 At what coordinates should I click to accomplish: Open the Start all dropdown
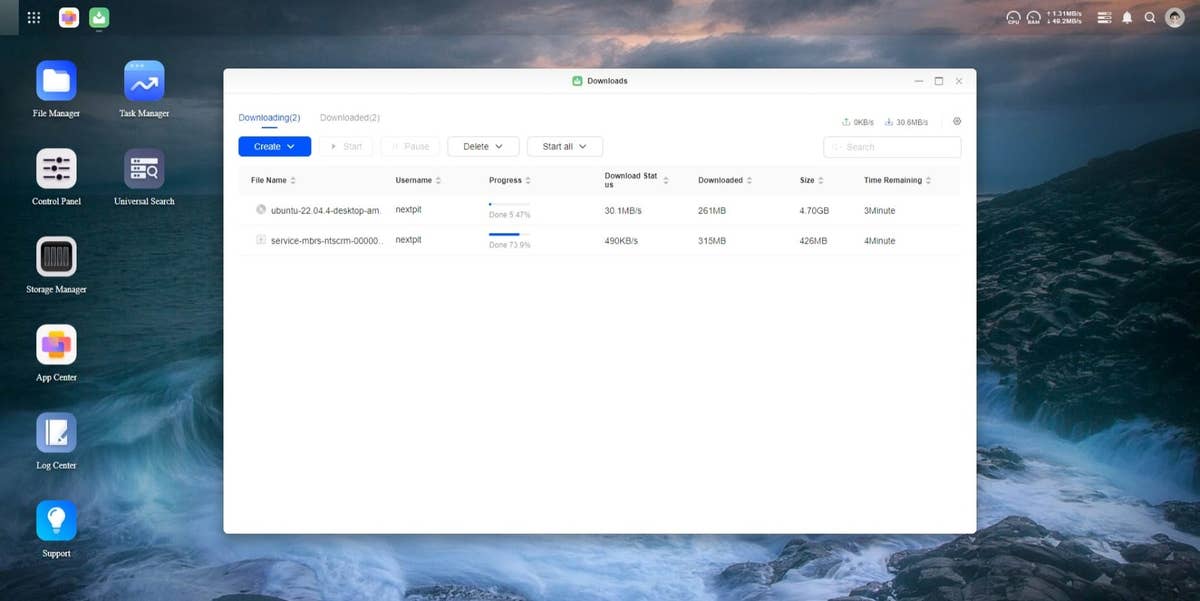(564, 147)
